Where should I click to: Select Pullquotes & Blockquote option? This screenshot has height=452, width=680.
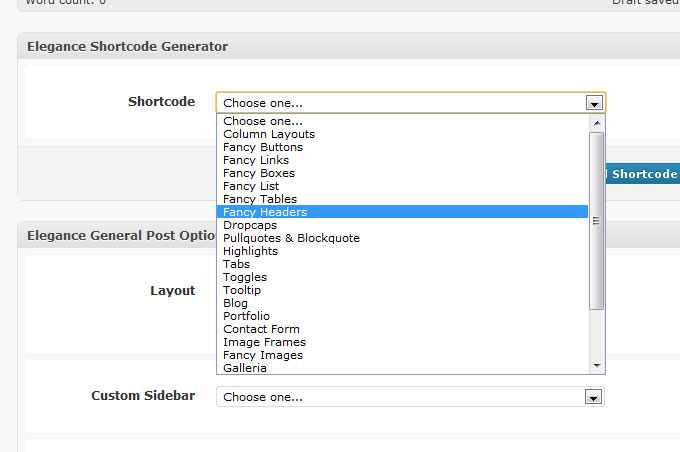402,238
